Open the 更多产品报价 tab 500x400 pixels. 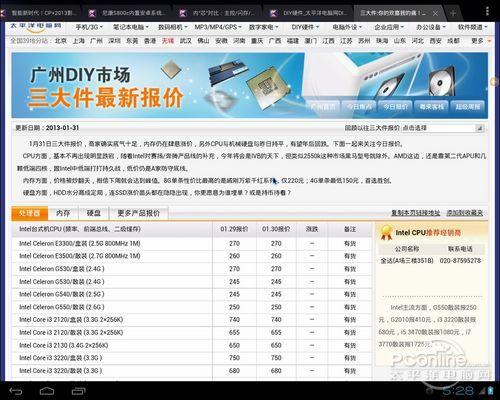[139, 213]
